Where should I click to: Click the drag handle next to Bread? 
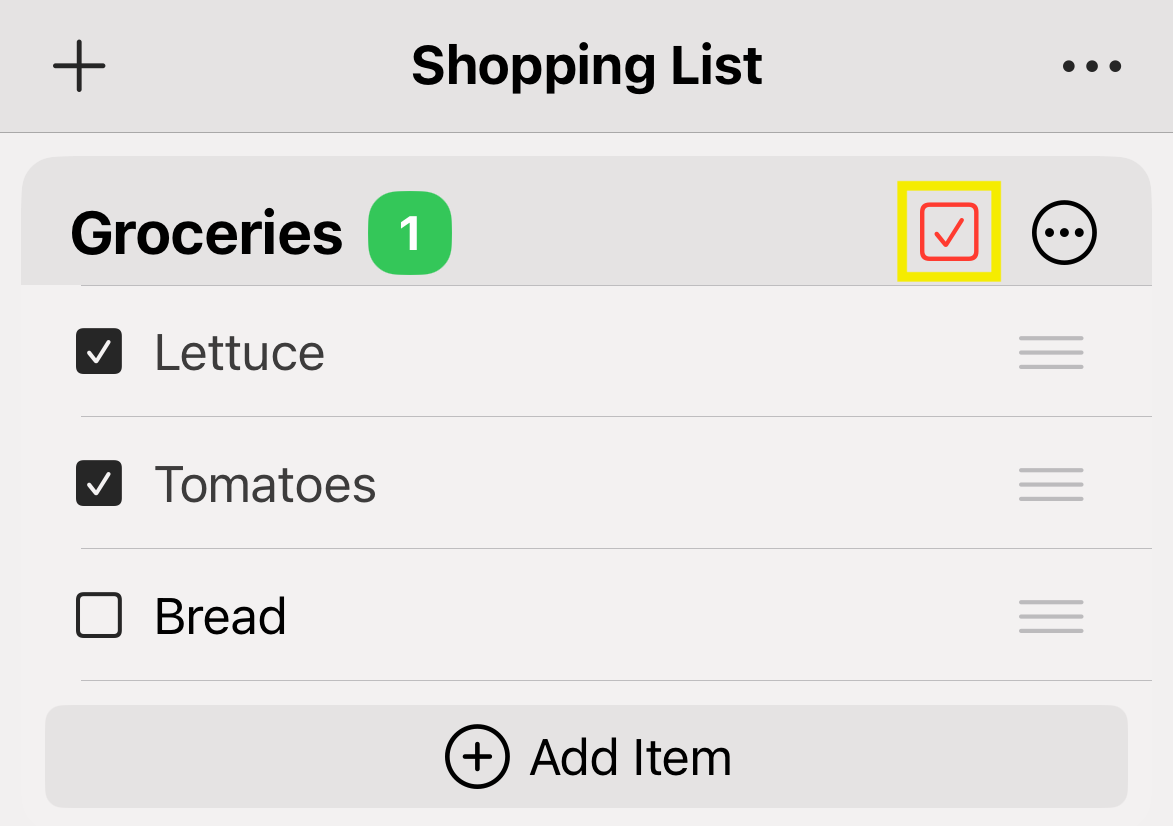tap(1050, 616)
